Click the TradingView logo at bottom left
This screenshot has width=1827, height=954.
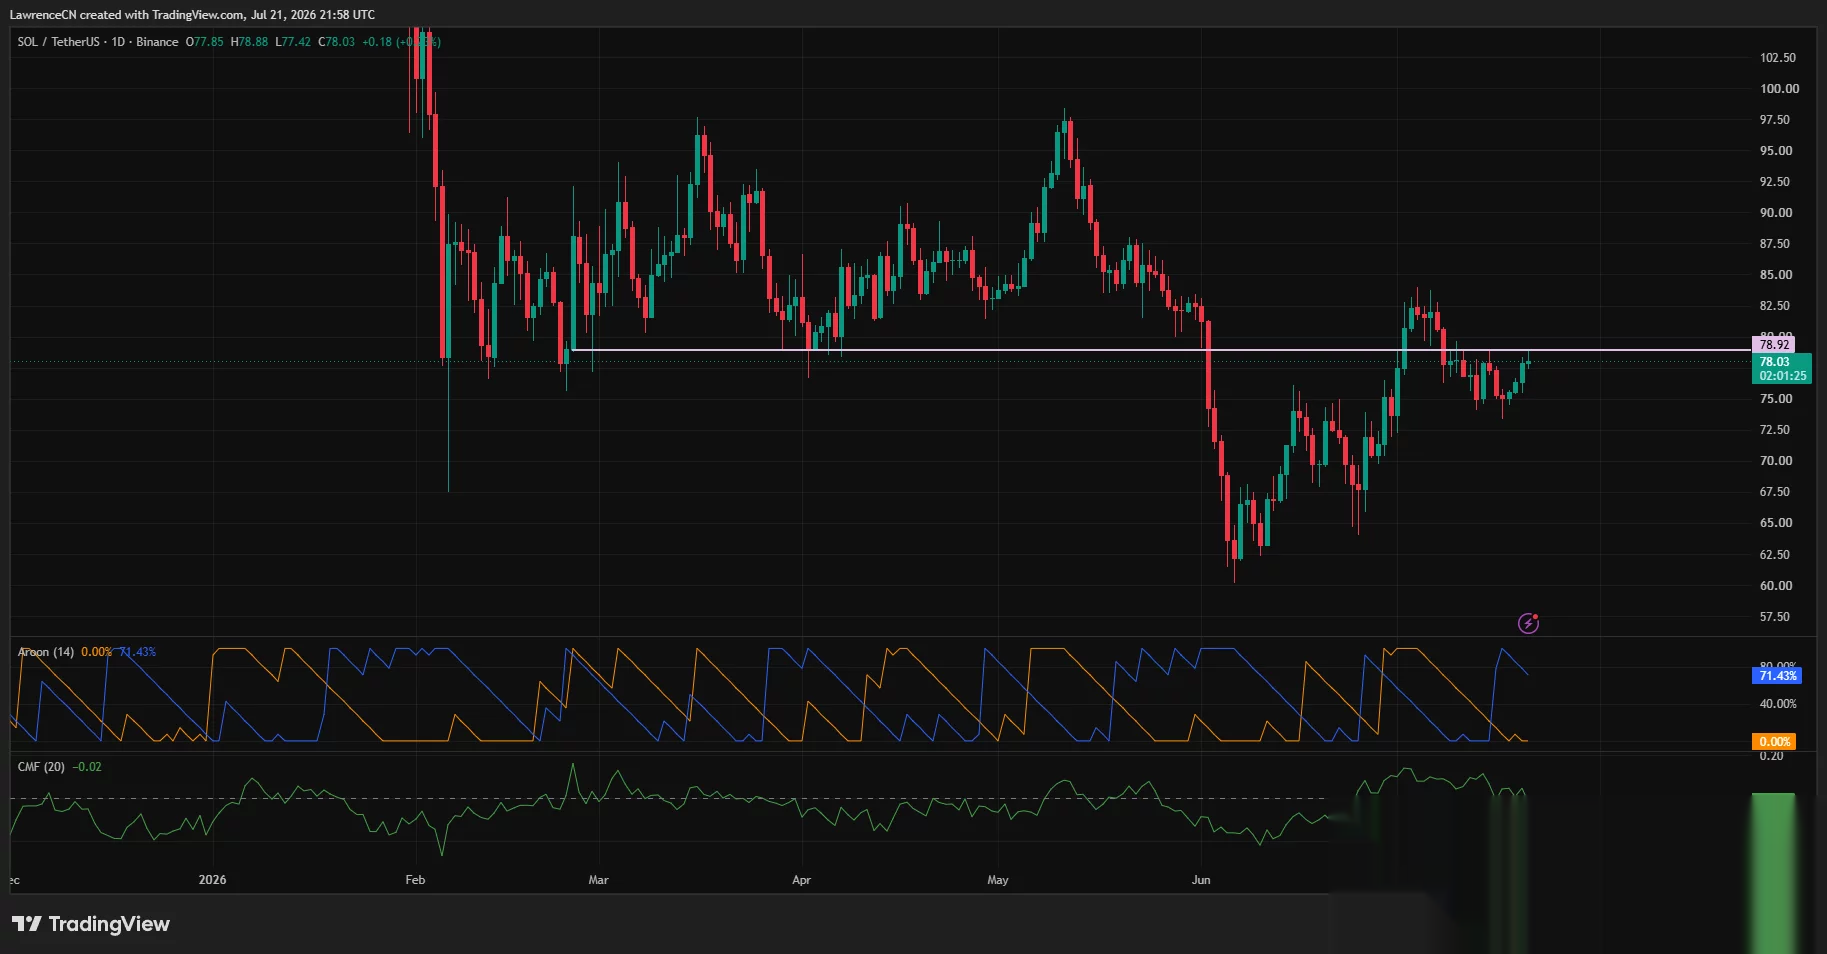[91, 924]
